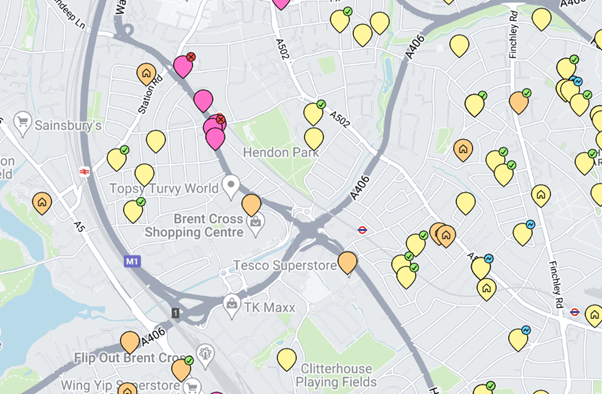Select the yellow marker inside Hendon Park

314,138
